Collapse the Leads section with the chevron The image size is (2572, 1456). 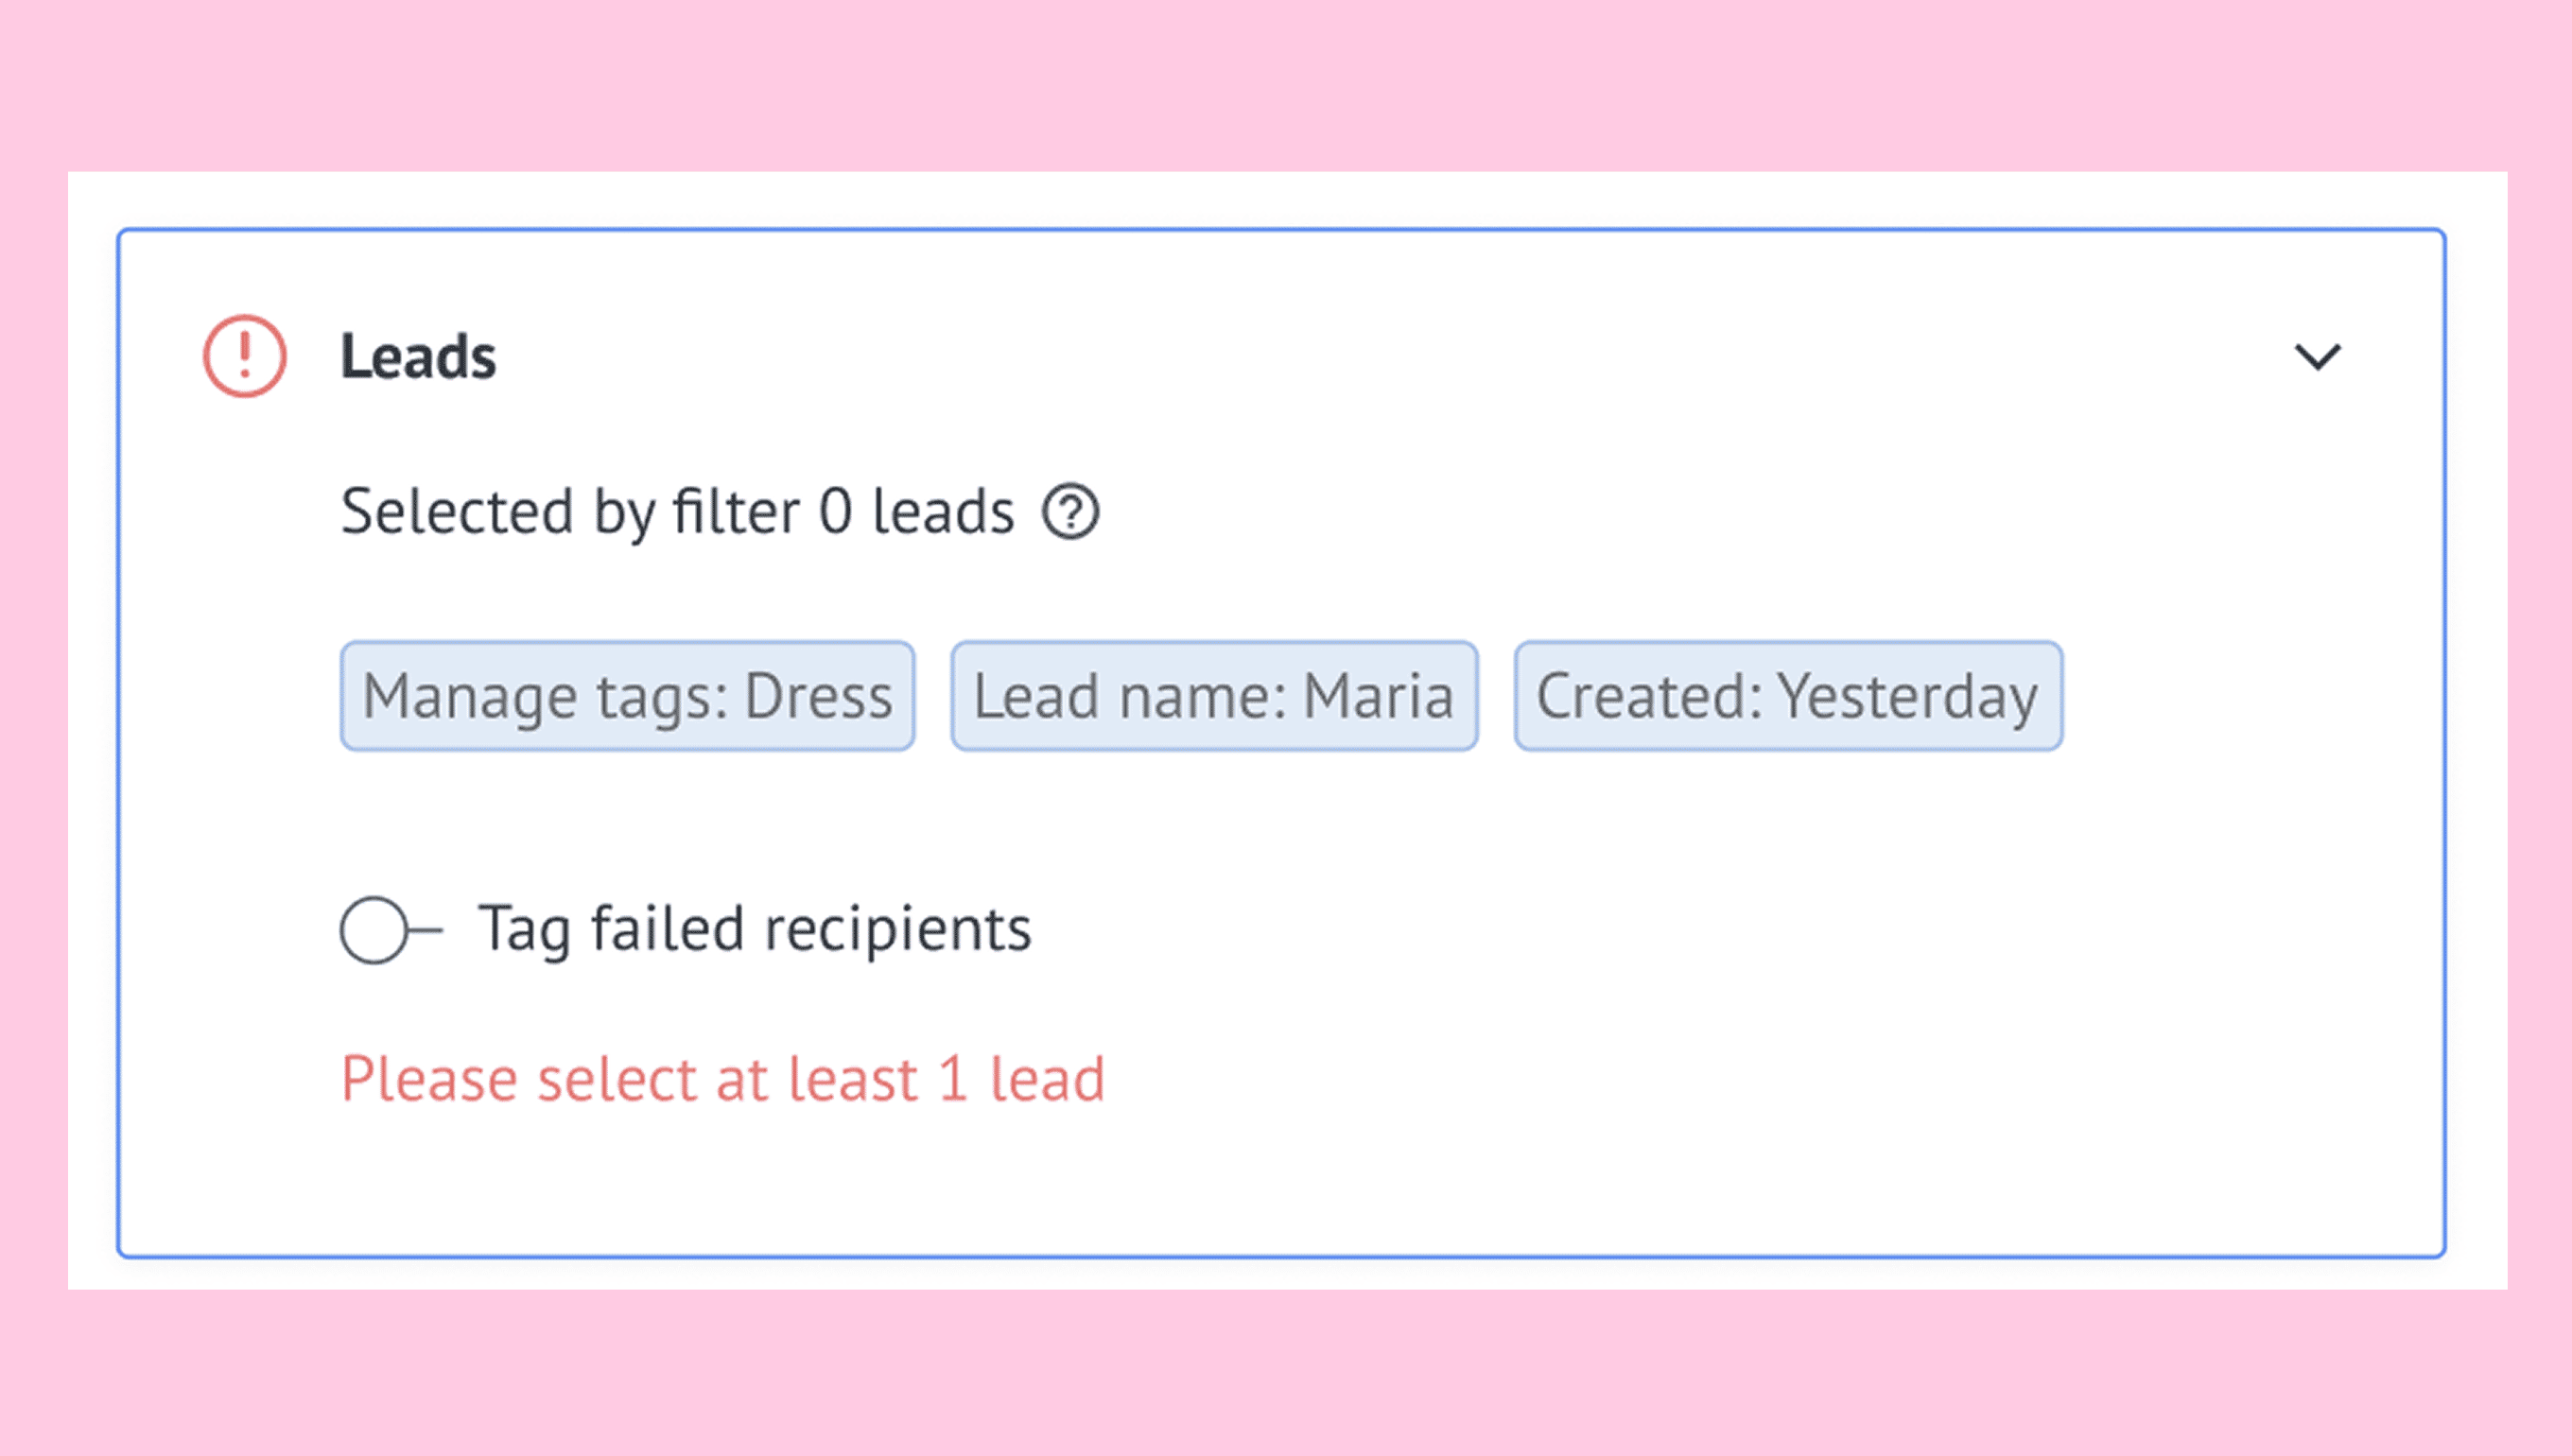pyautogui.click(x=2317, y=357)
